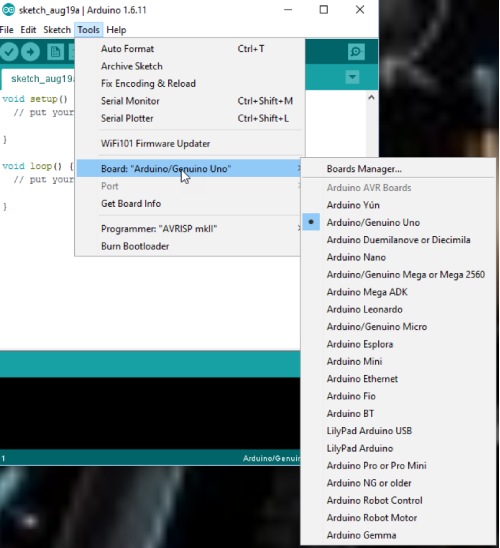
Task: Open the Help menu
Action: (116, 30)
